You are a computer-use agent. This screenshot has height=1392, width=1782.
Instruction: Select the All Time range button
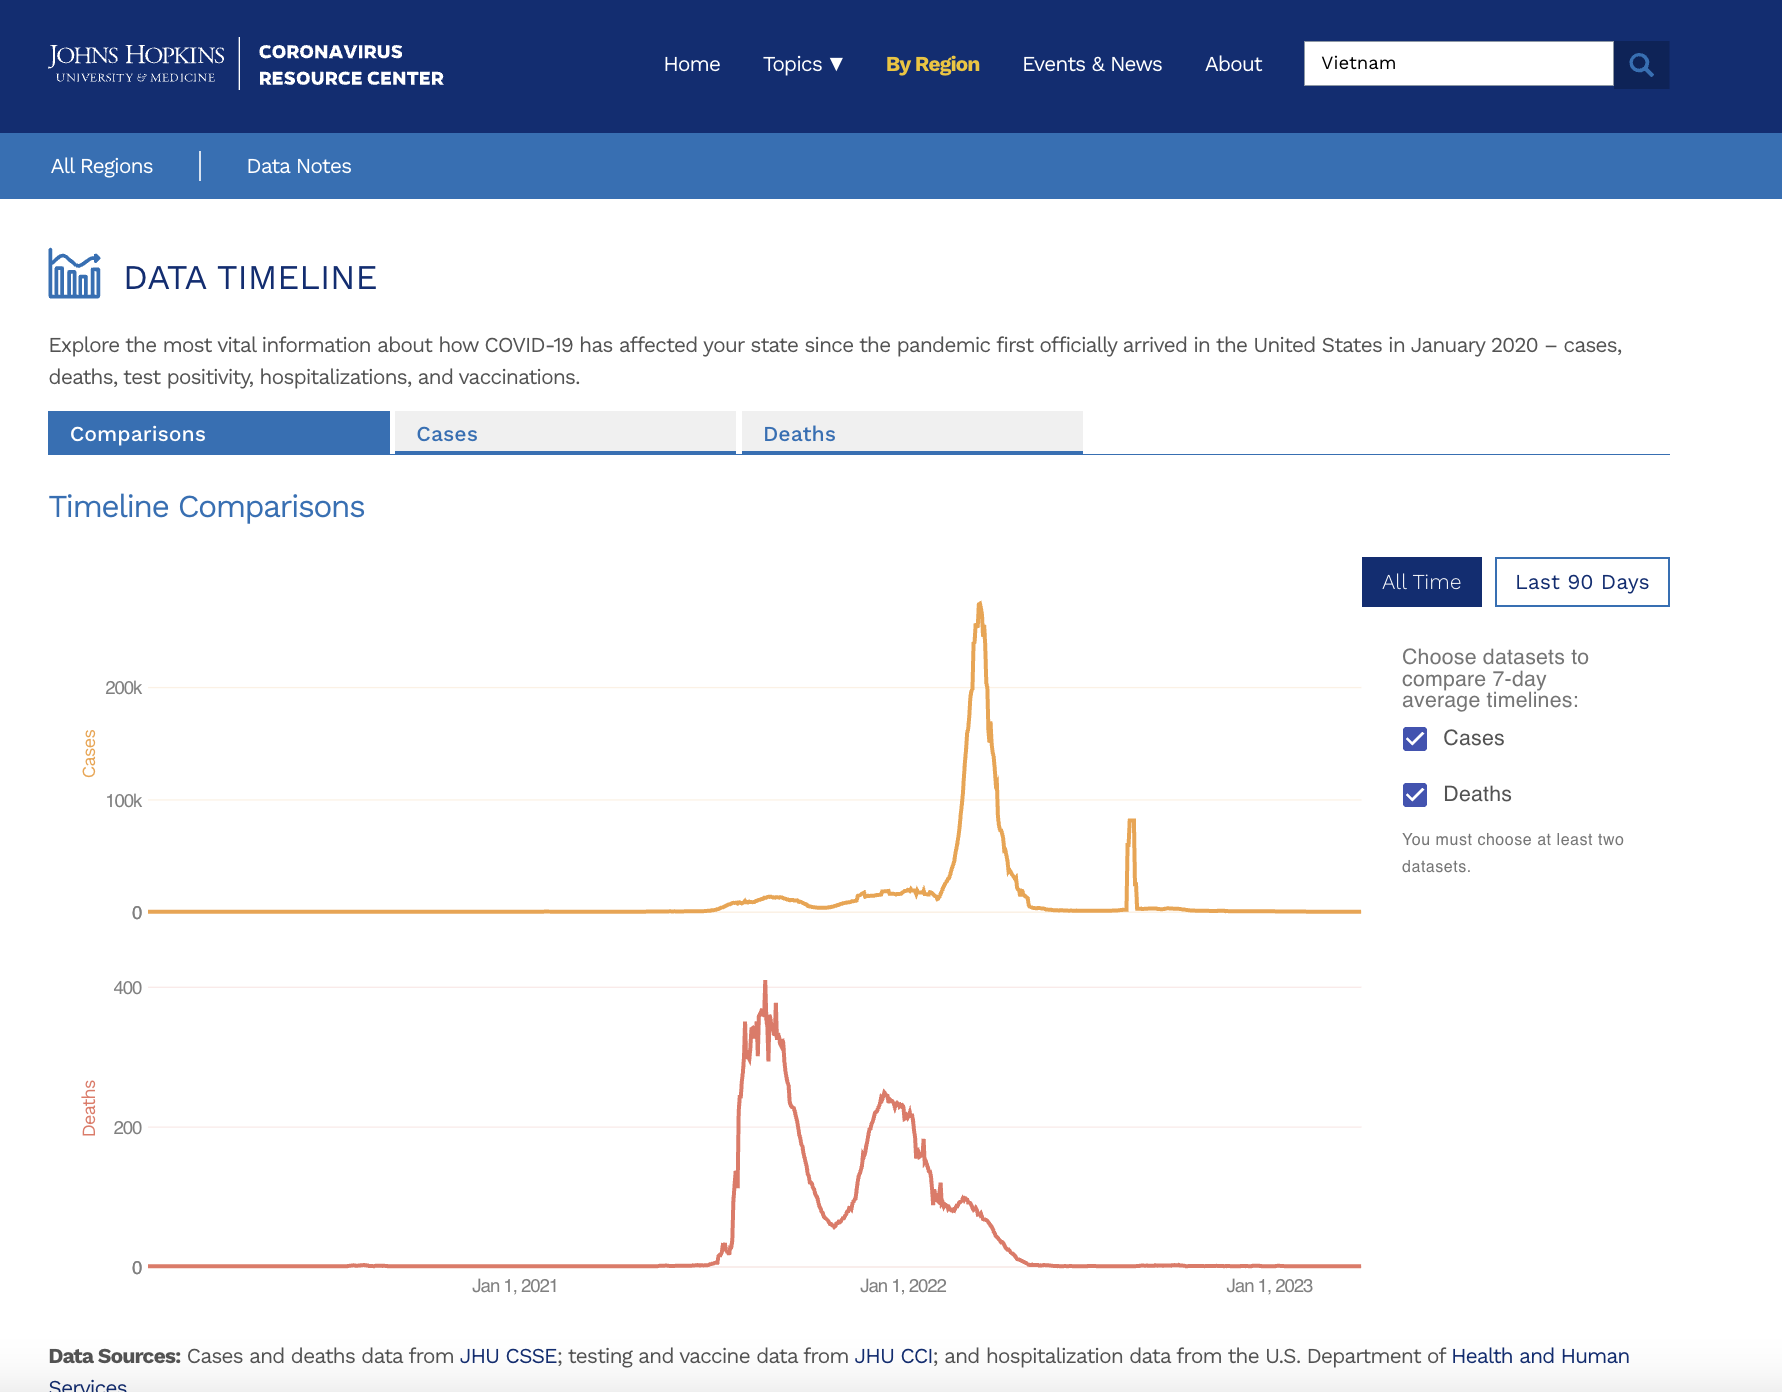click(1421, 582)
